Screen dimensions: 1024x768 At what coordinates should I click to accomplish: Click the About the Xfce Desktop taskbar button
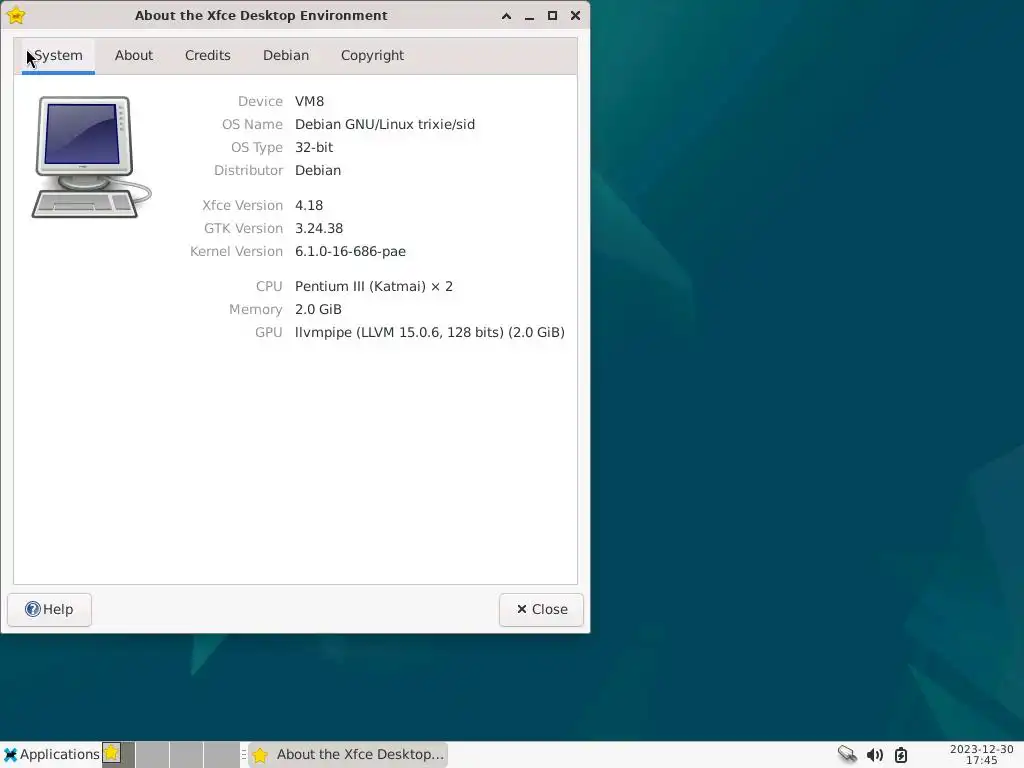(348, 754)
